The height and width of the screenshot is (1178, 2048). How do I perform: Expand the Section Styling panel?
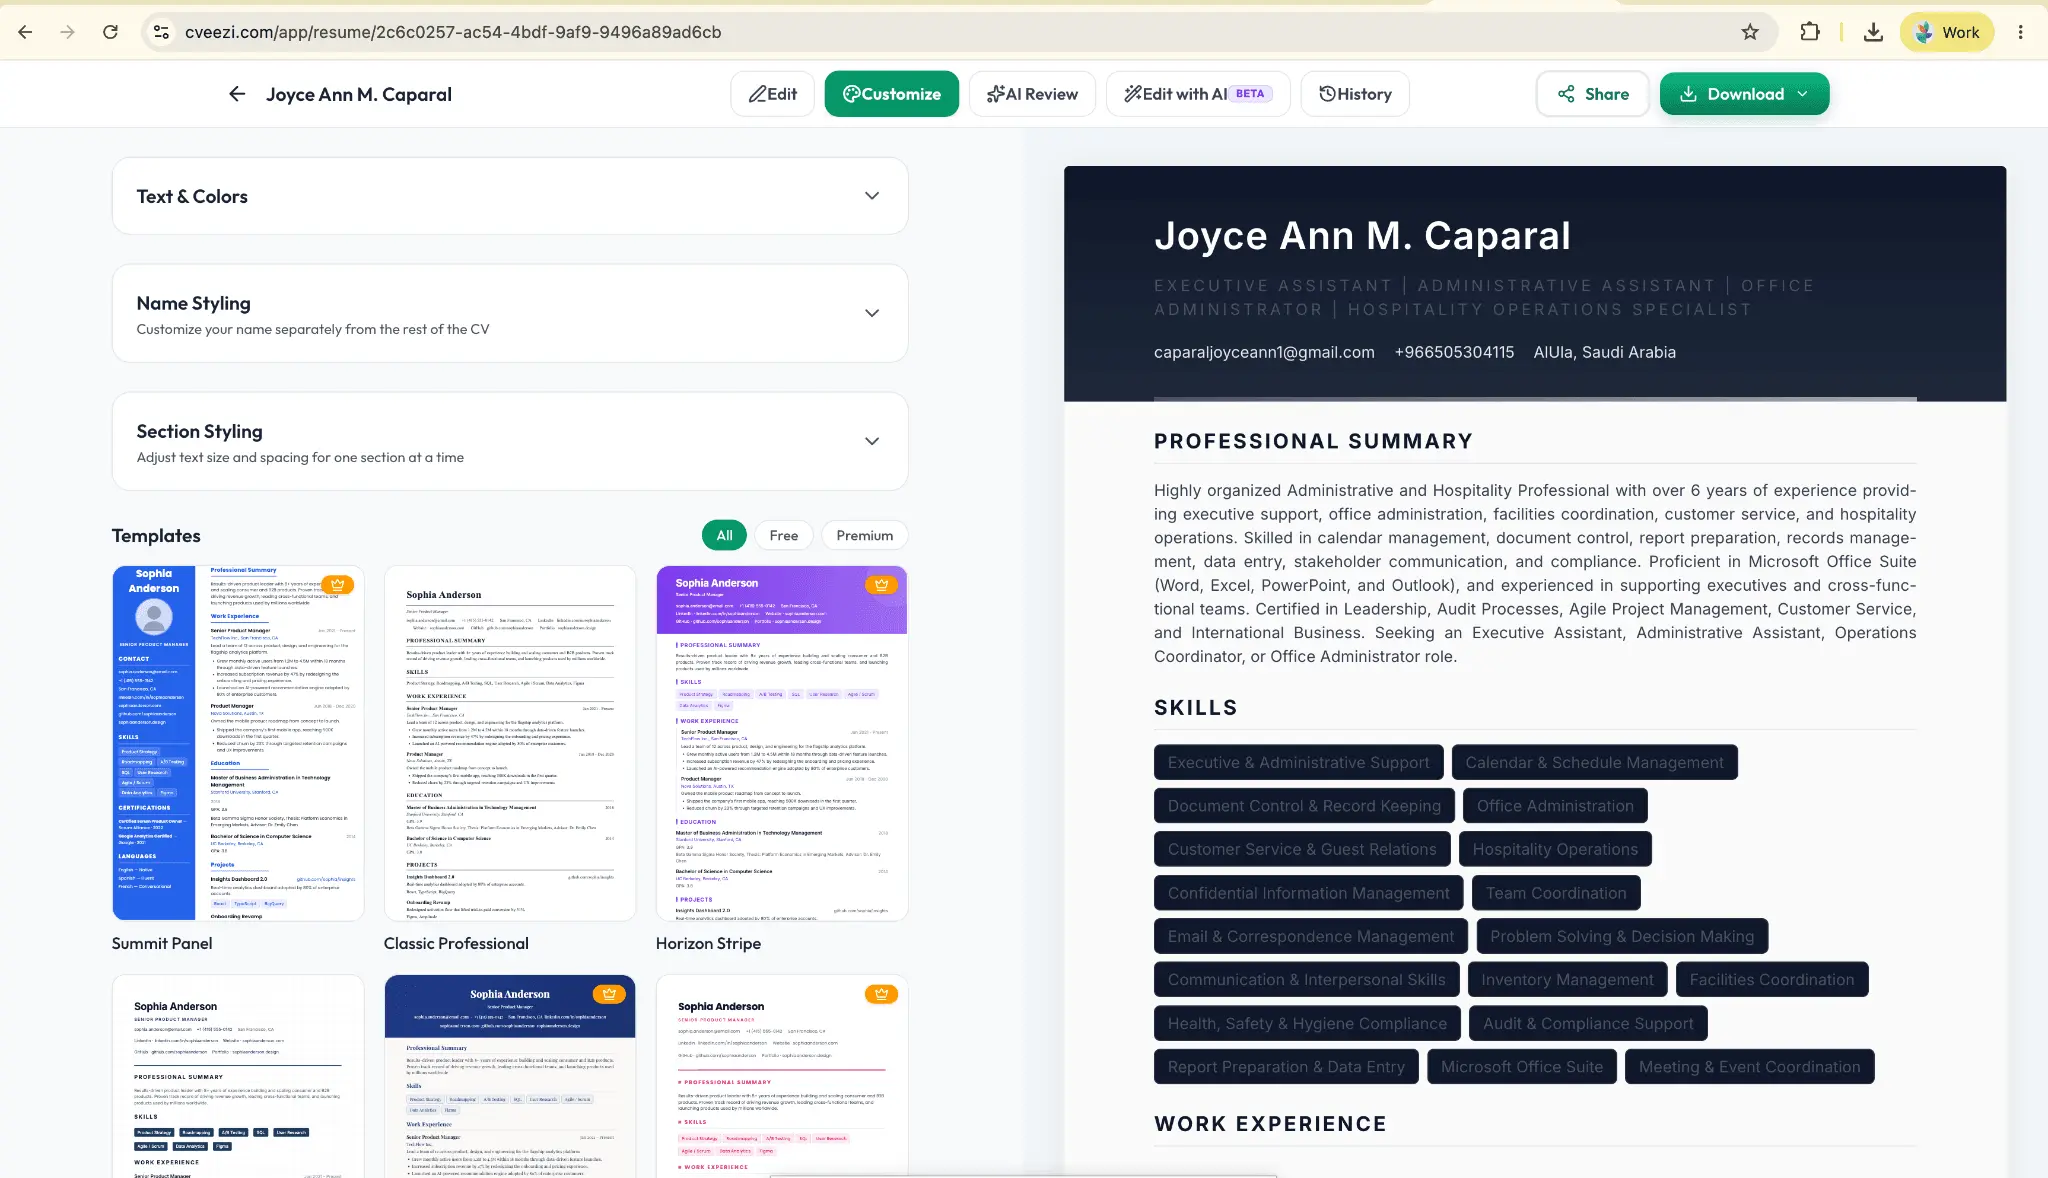click(x=510, y=441)
